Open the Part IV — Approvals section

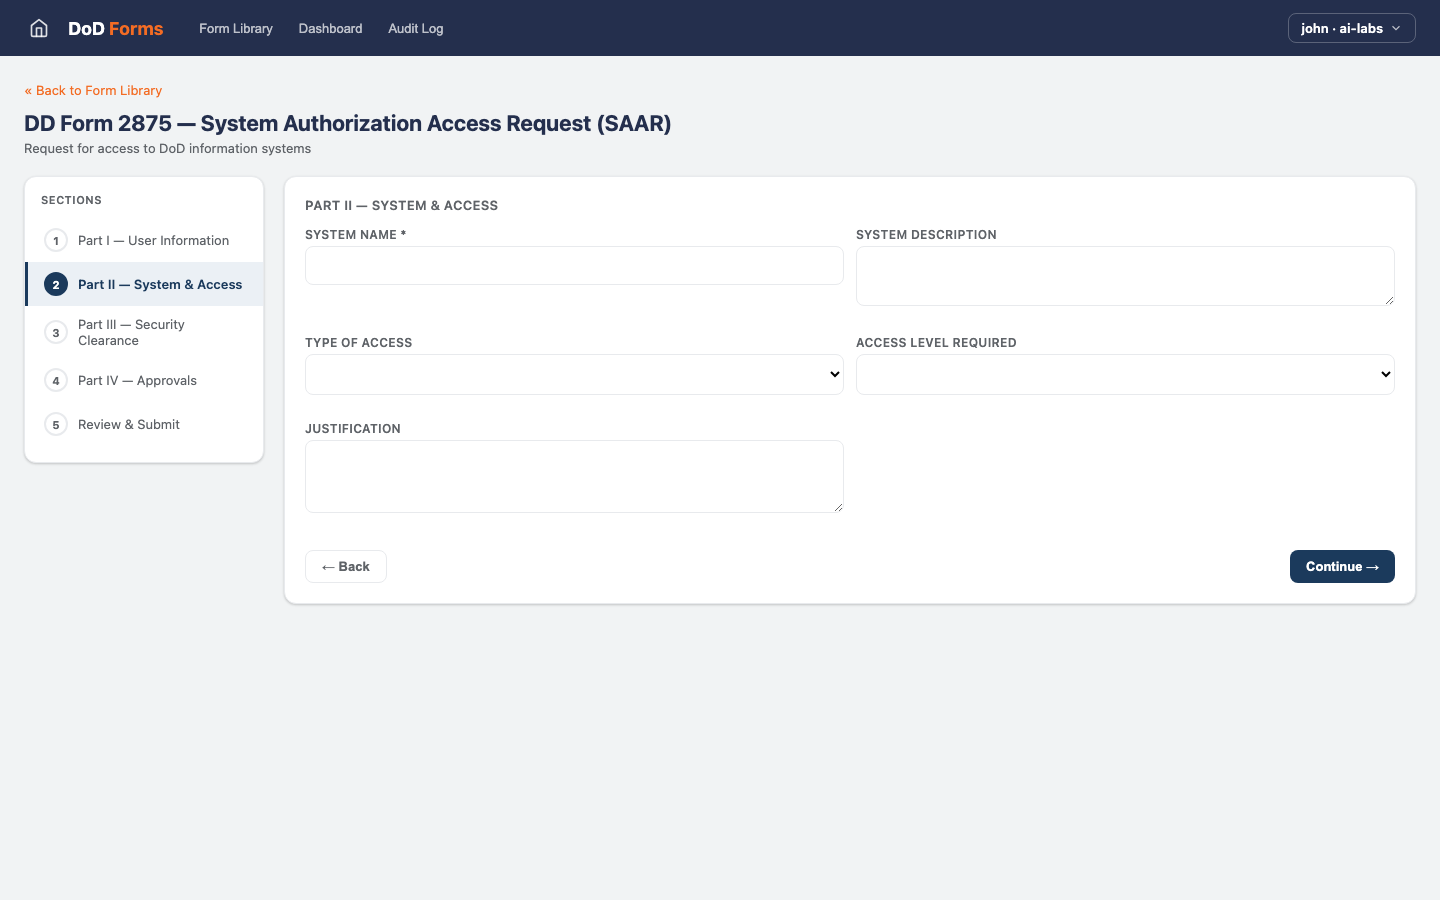[137, 380]
